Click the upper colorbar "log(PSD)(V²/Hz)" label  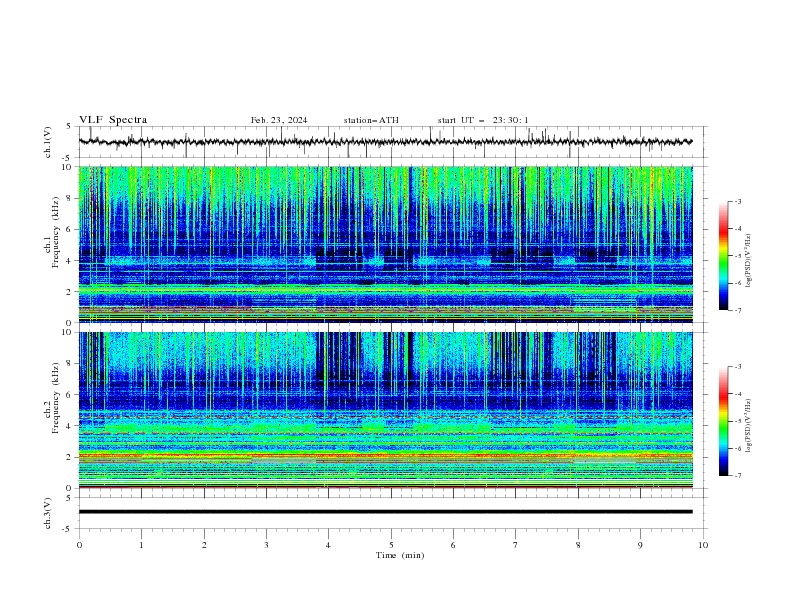749,261
